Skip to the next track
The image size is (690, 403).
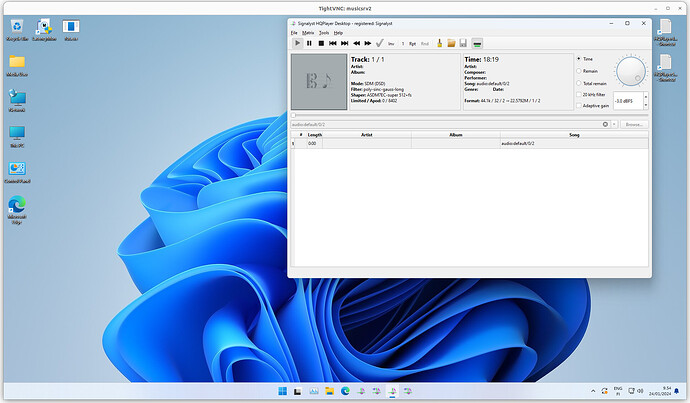tap(345, 43)
